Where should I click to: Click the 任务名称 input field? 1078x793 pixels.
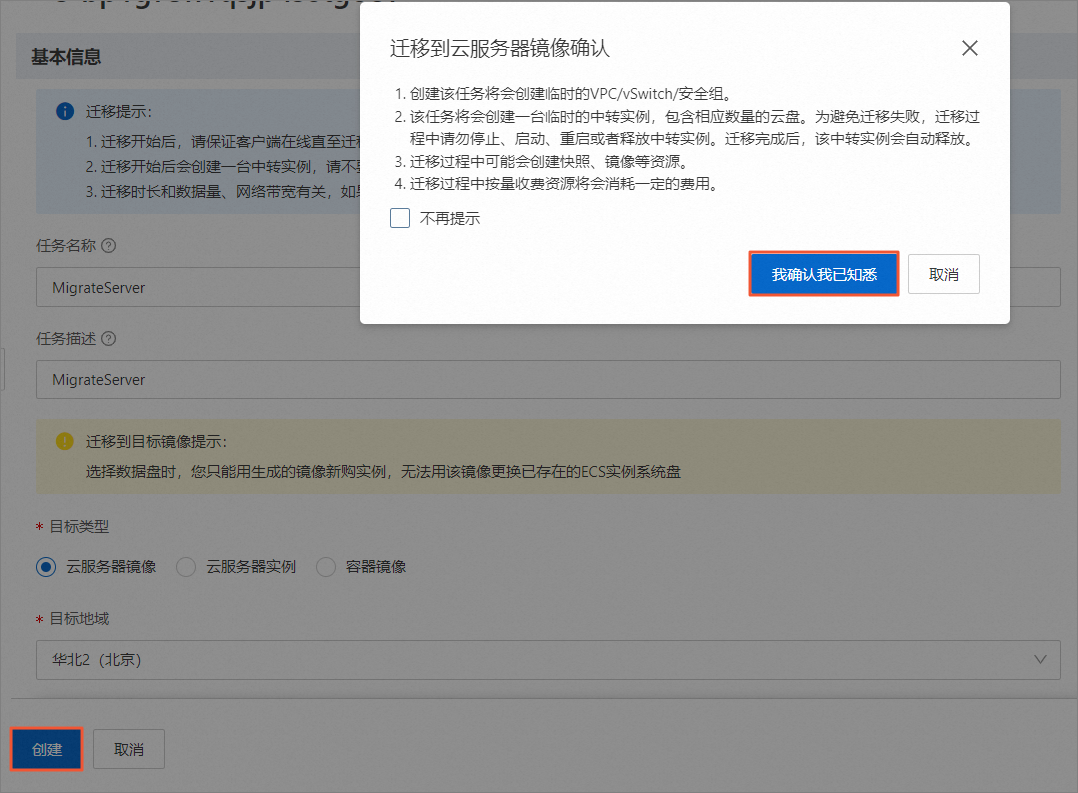click(198, 287)
